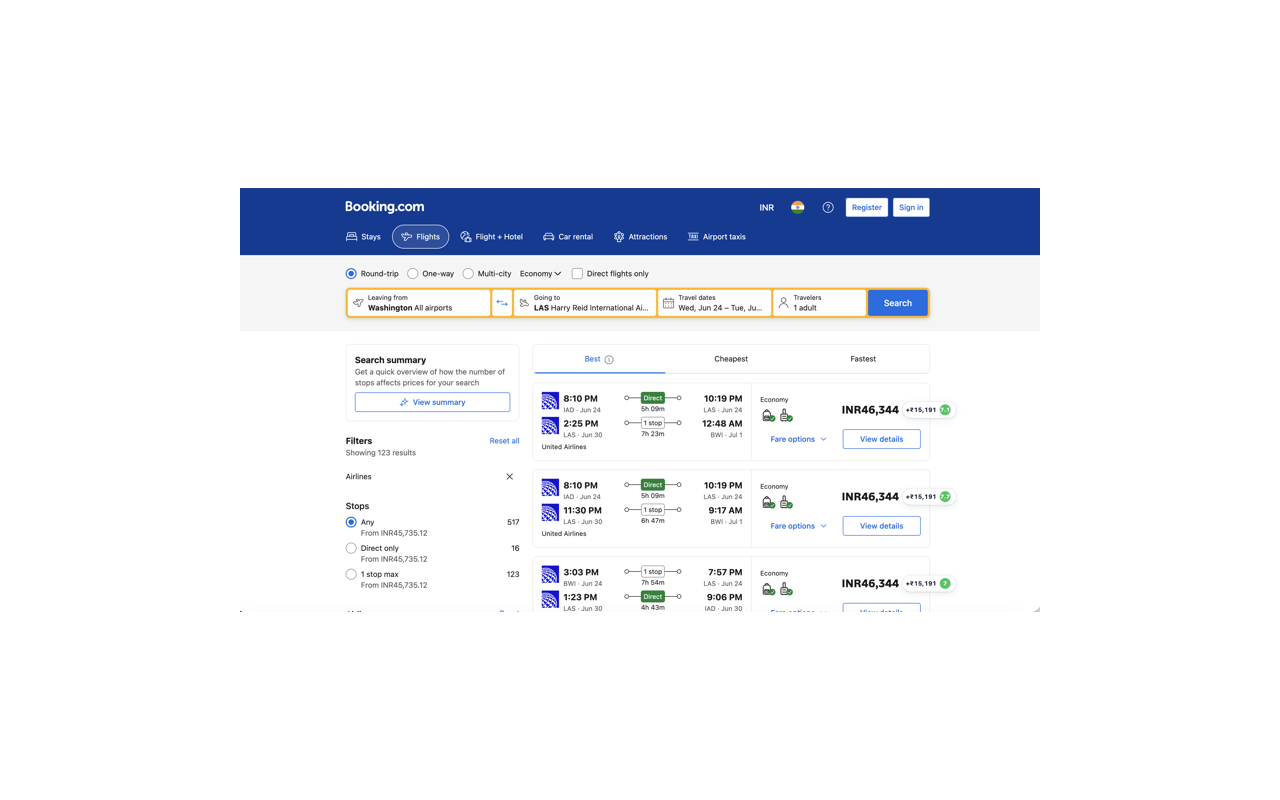
Task: Click the 12:48 AM arrival time
Action: coord(722,424)
